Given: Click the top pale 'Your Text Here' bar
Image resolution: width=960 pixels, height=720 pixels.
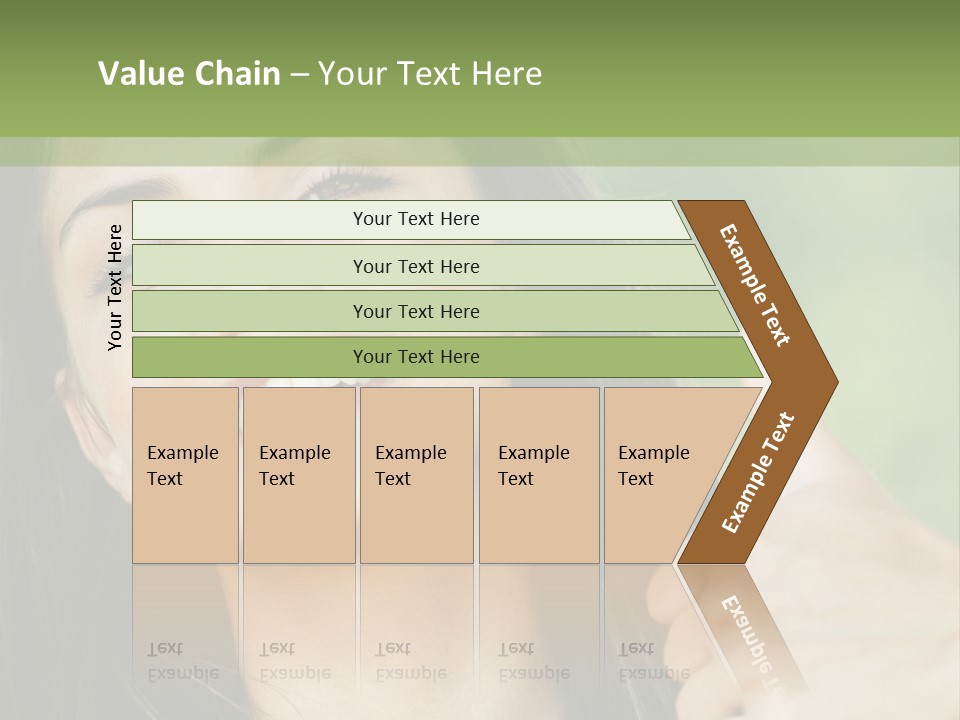Looking at the screenshot, I should click(x=411, y=220).
